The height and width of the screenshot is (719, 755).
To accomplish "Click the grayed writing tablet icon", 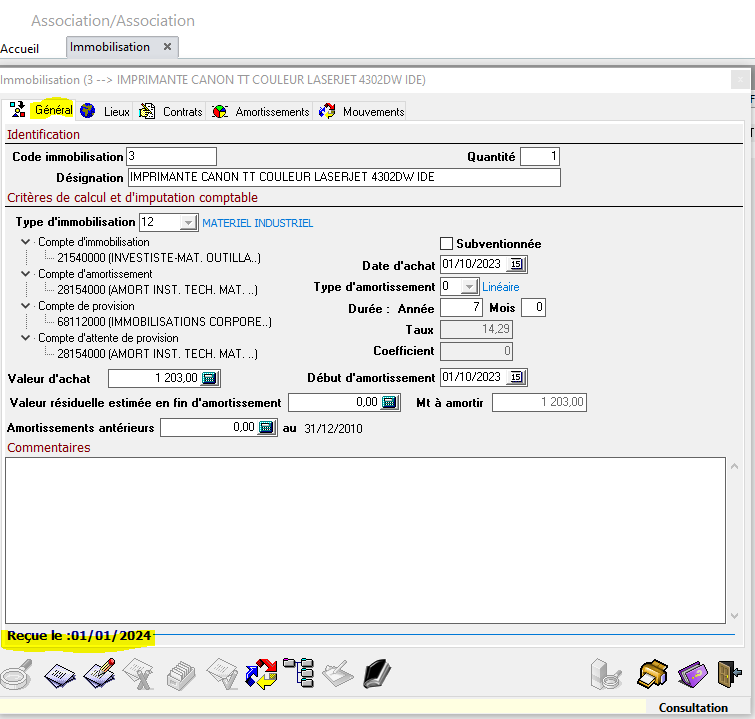I will [338, 674].
